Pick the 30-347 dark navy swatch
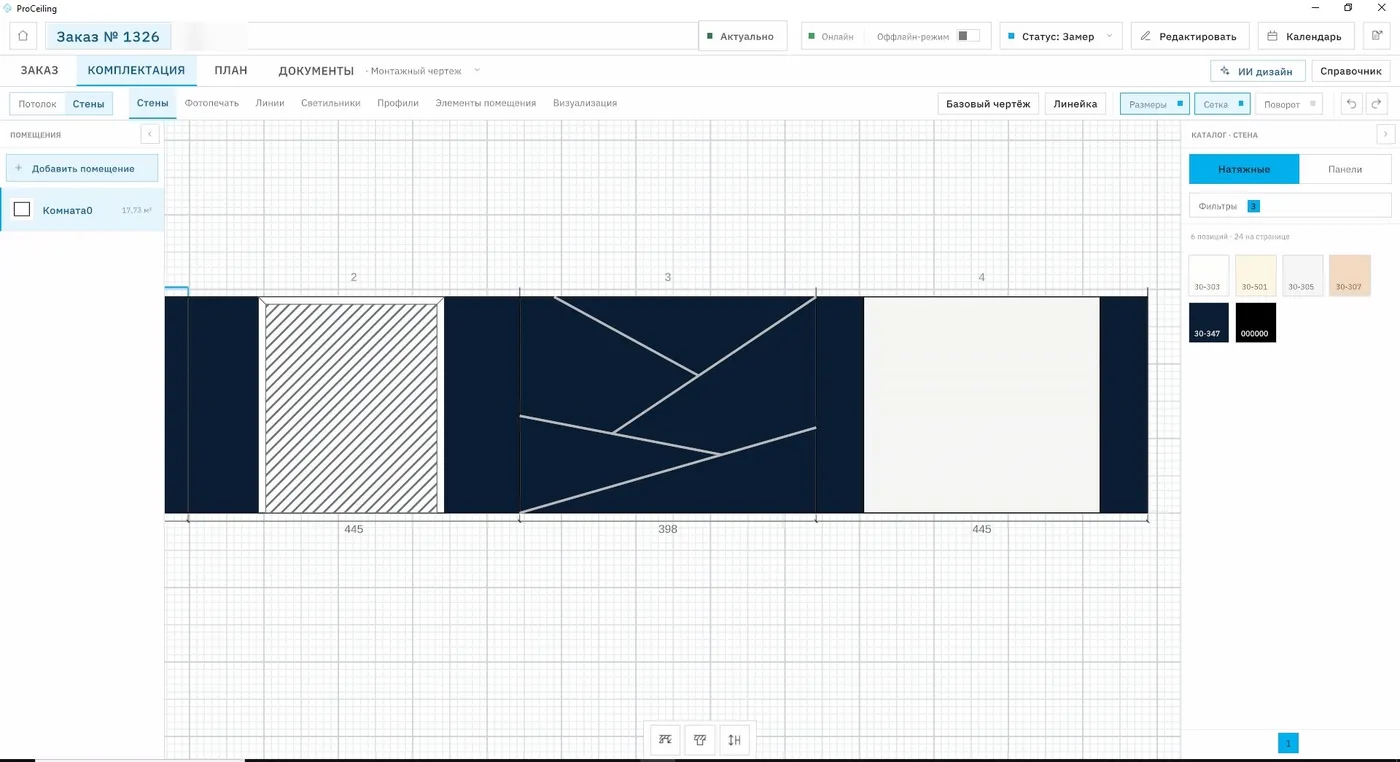The image size is (1400, 762). pyautogui.click(x=1209, y=323)
